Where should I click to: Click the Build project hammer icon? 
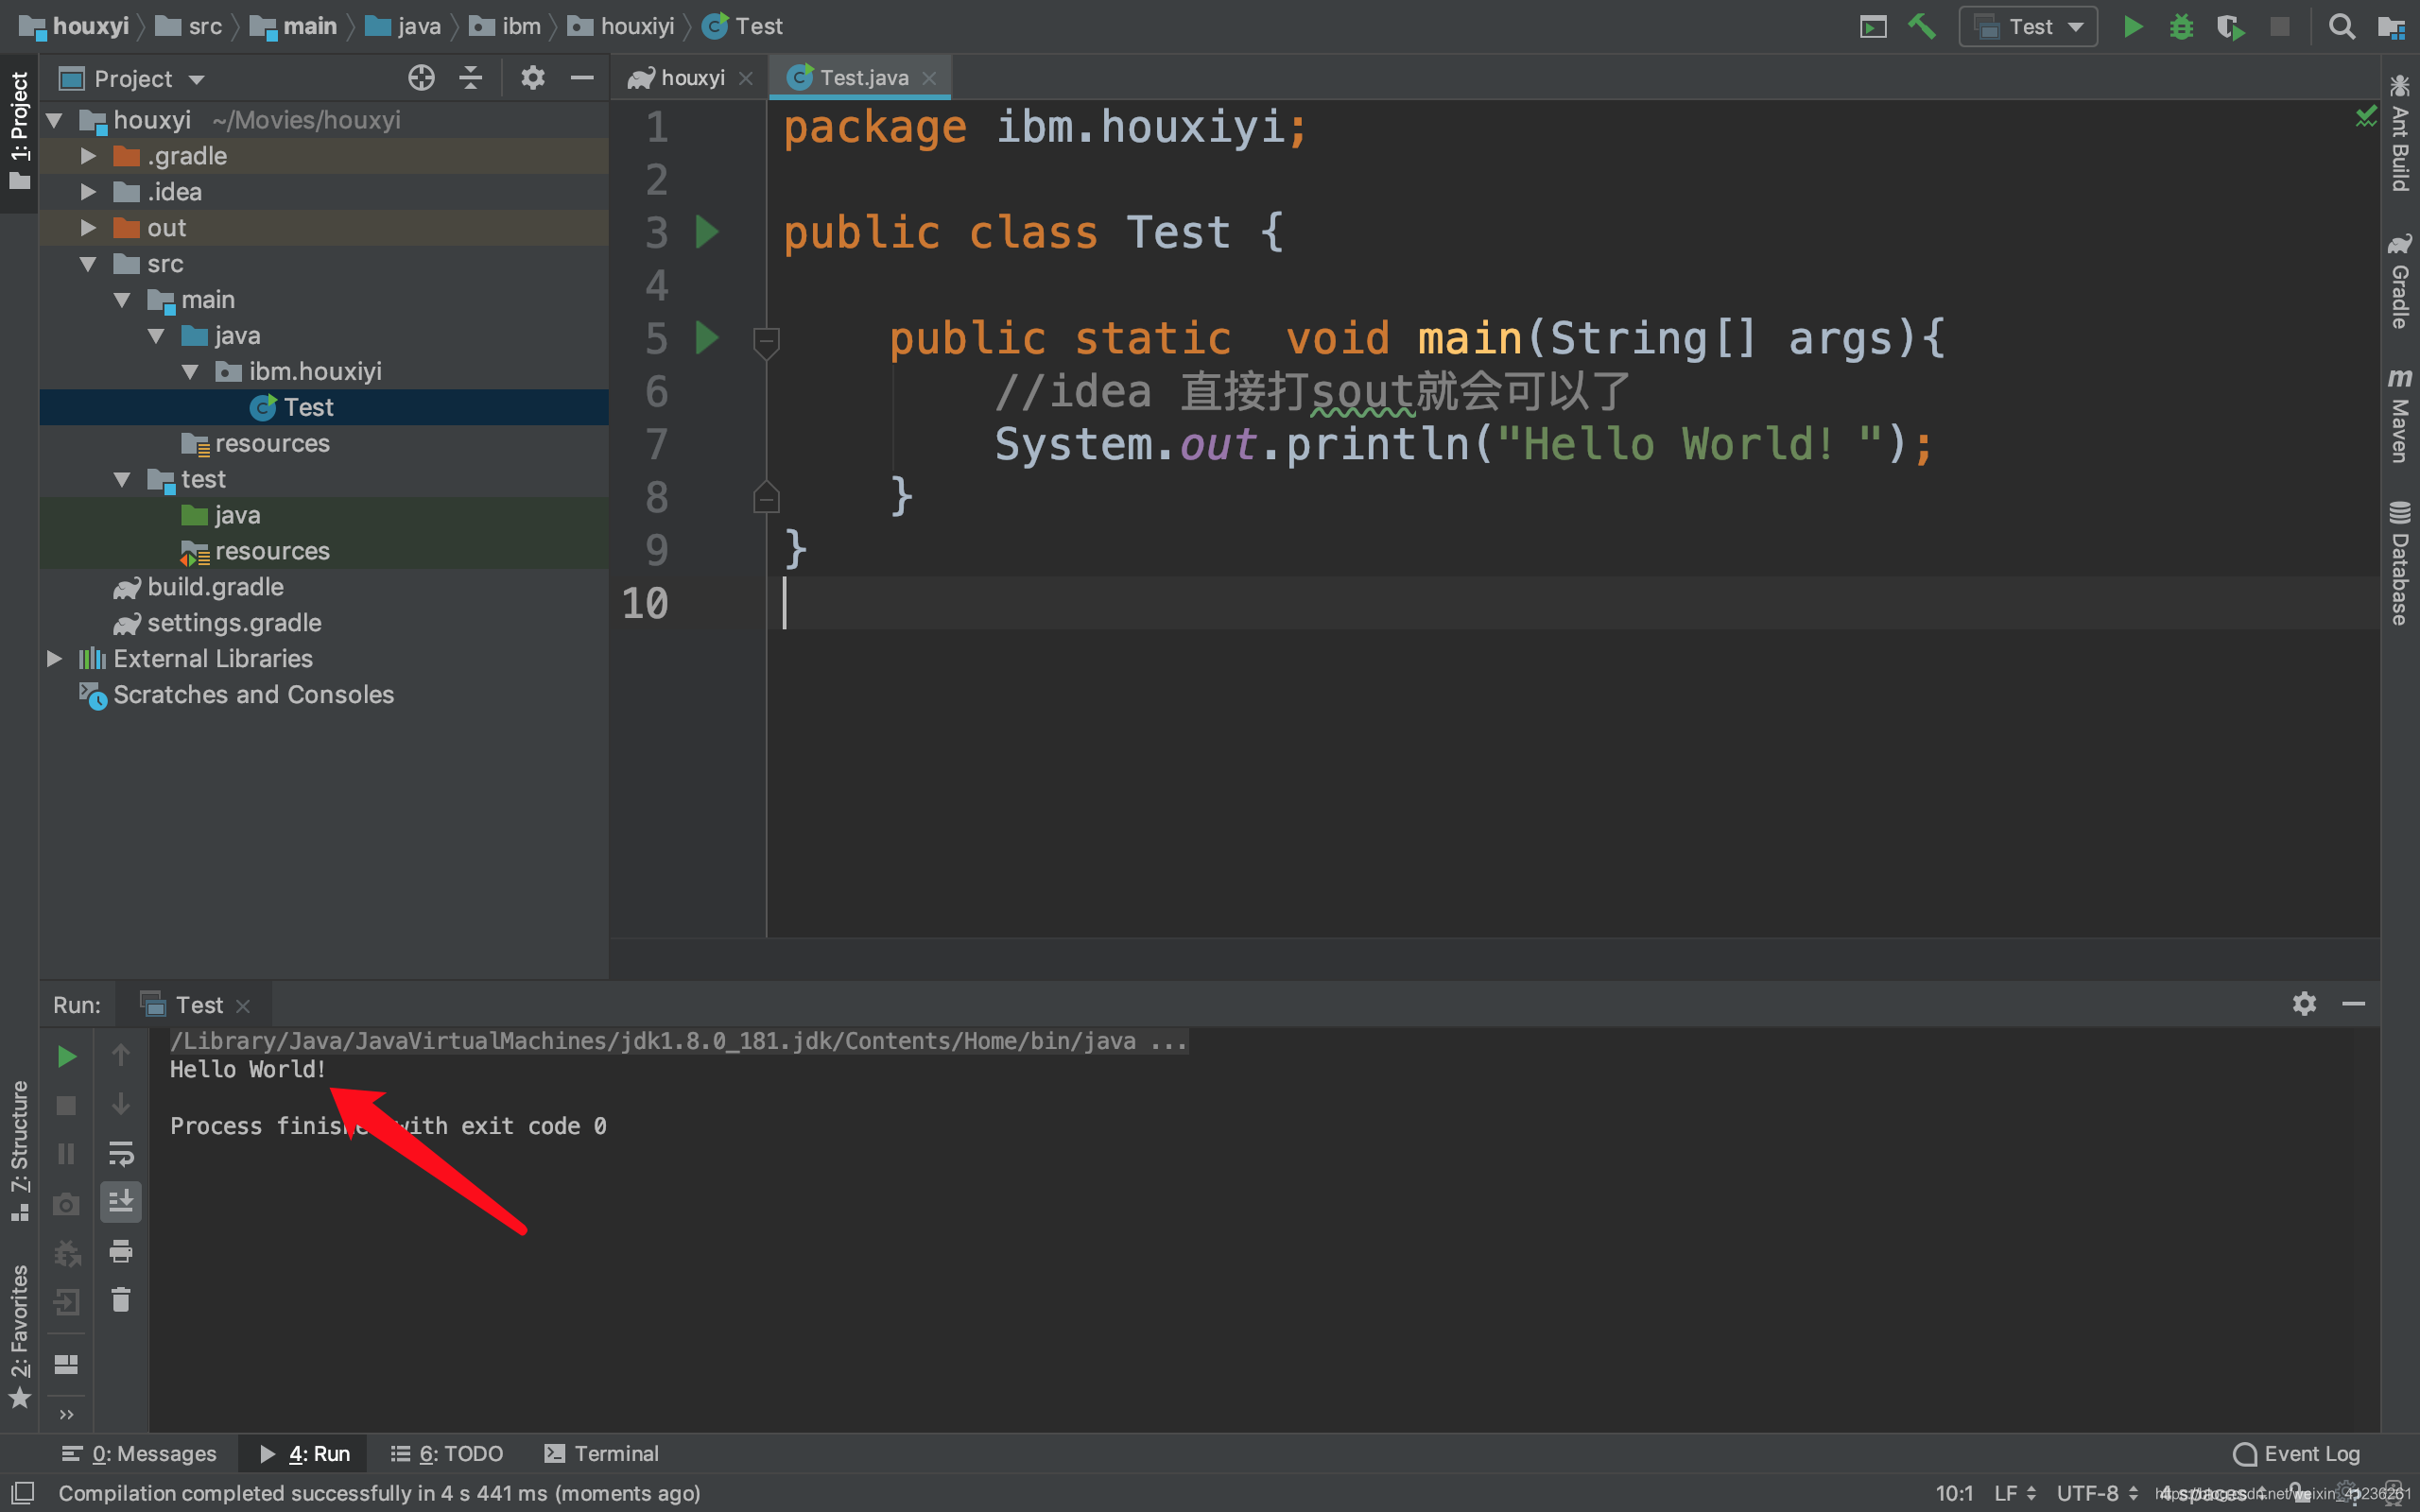pos(1921,27)
